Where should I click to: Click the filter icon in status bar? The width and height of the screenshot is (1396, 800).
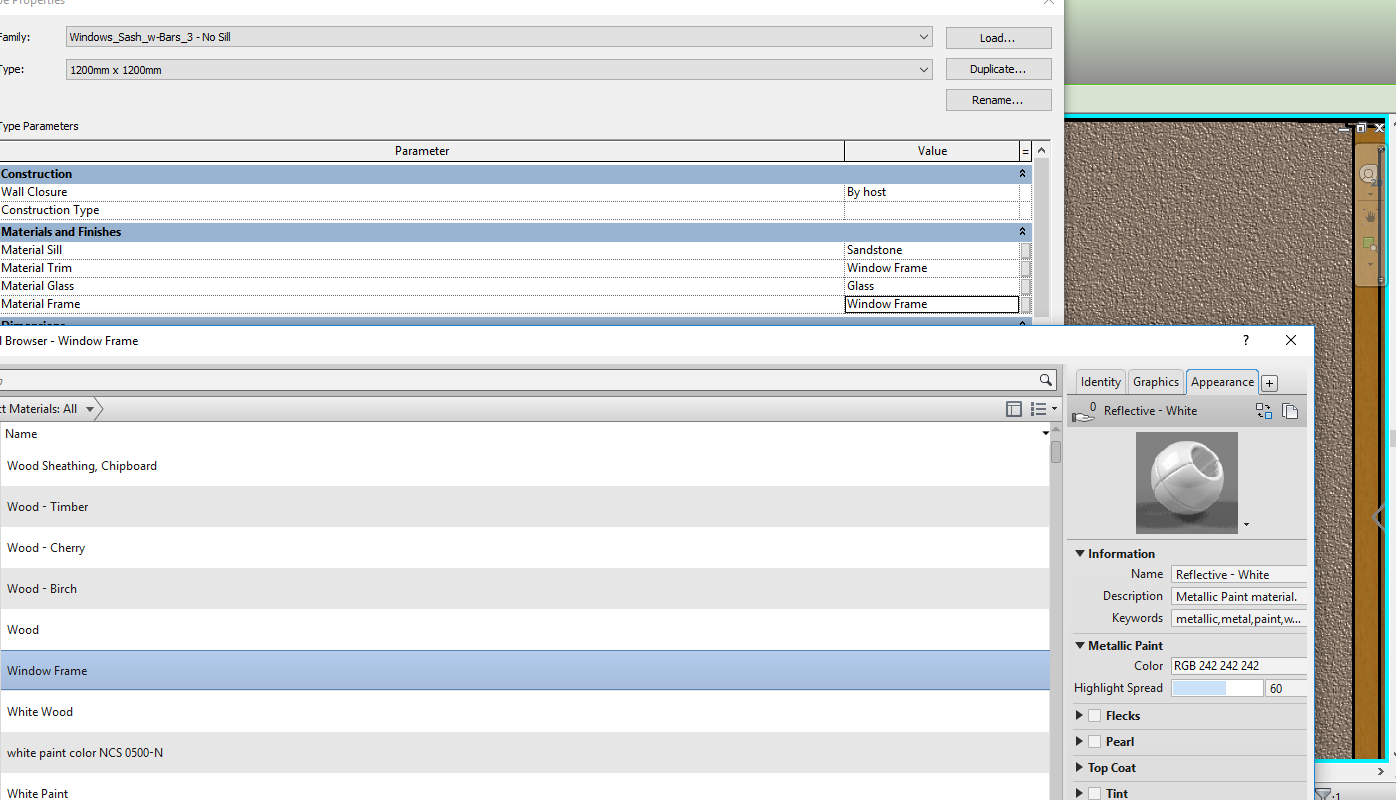(1323, 794)
